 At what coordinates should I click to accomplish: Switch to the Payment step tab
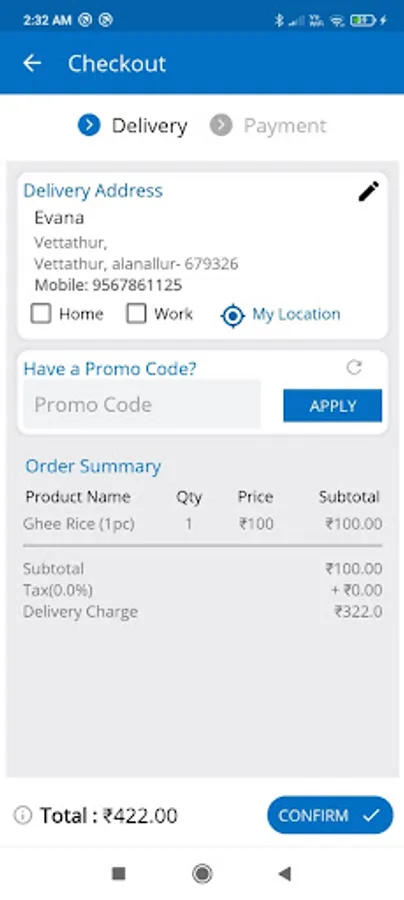(268, 126)
